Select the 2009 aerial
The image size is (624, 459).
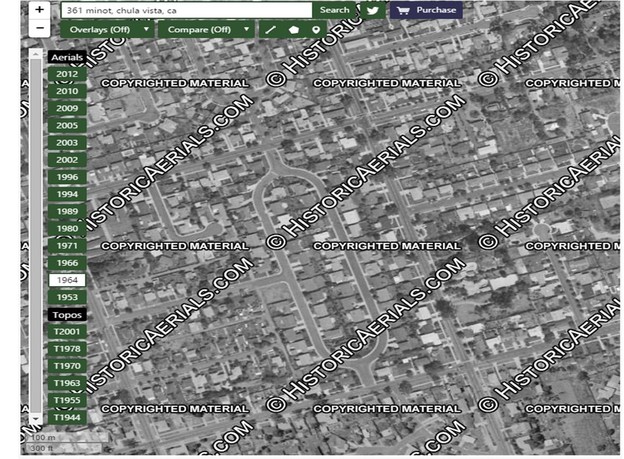[x=67, y=108]
